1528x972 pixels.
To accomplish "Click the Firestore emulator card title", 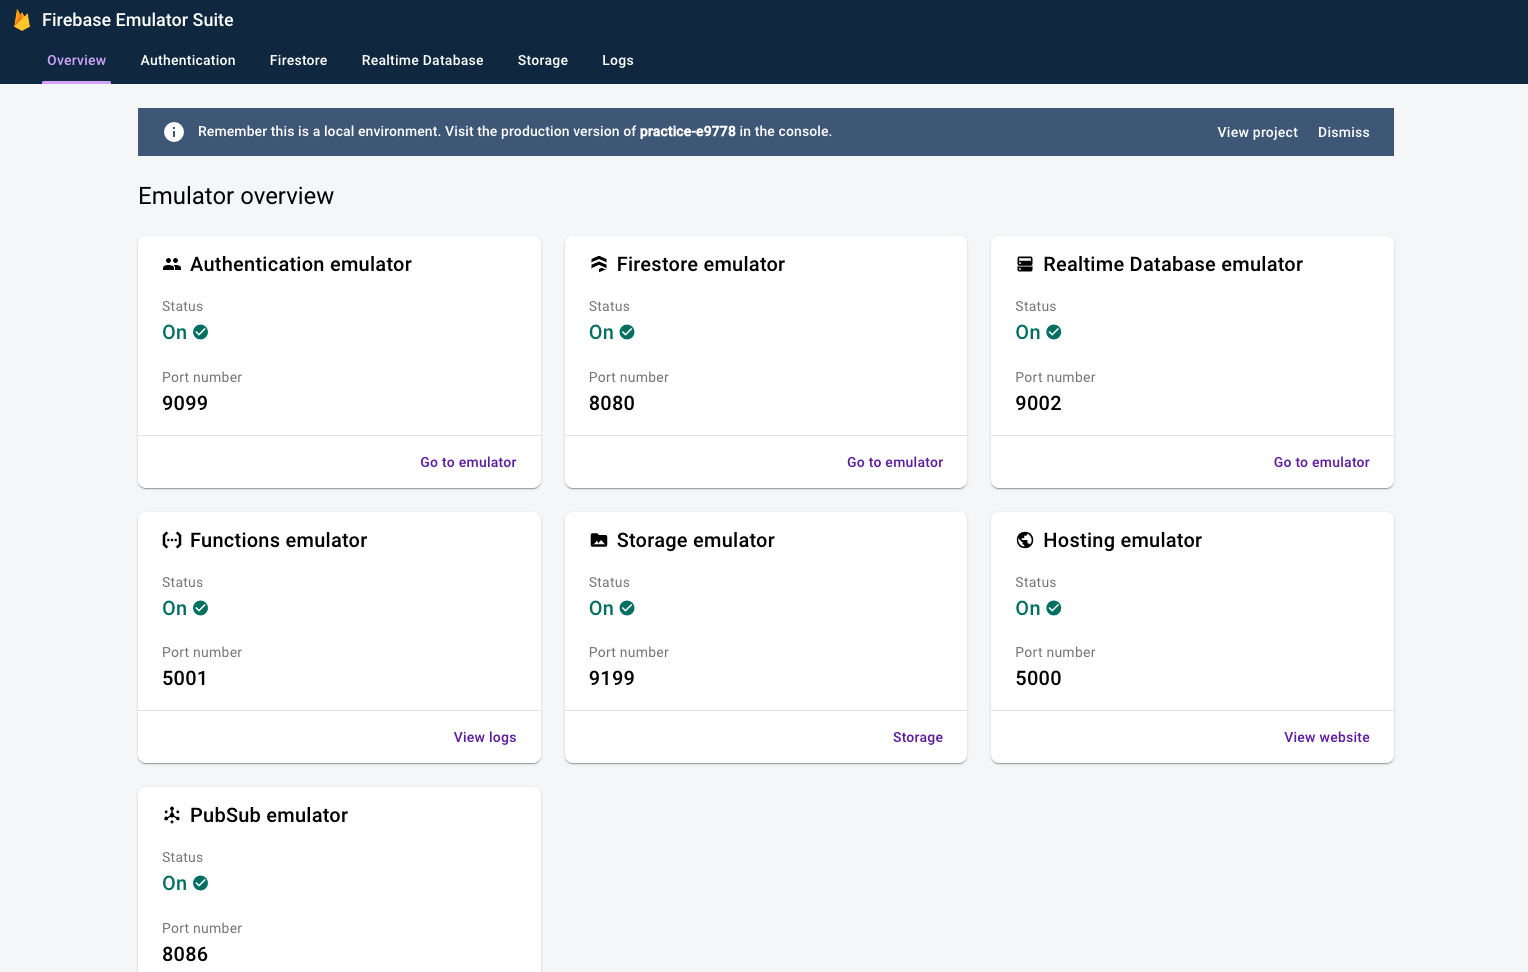I will 701,264.
